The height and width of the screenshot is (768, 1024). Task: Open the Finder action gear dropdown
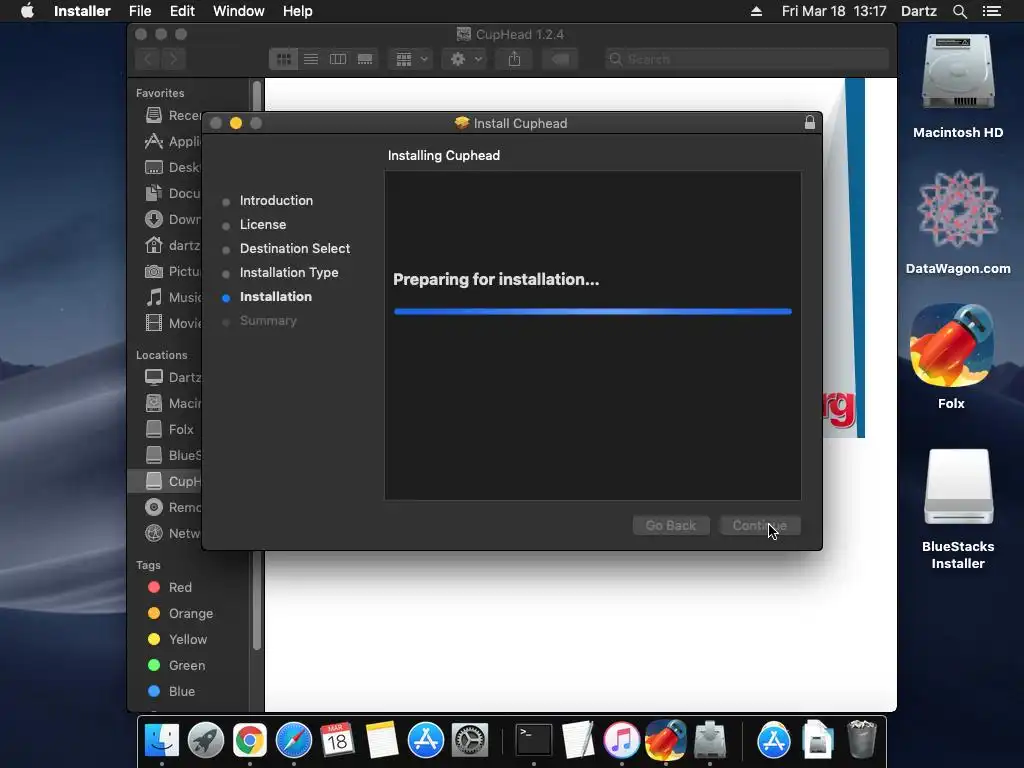coord(465,59)
